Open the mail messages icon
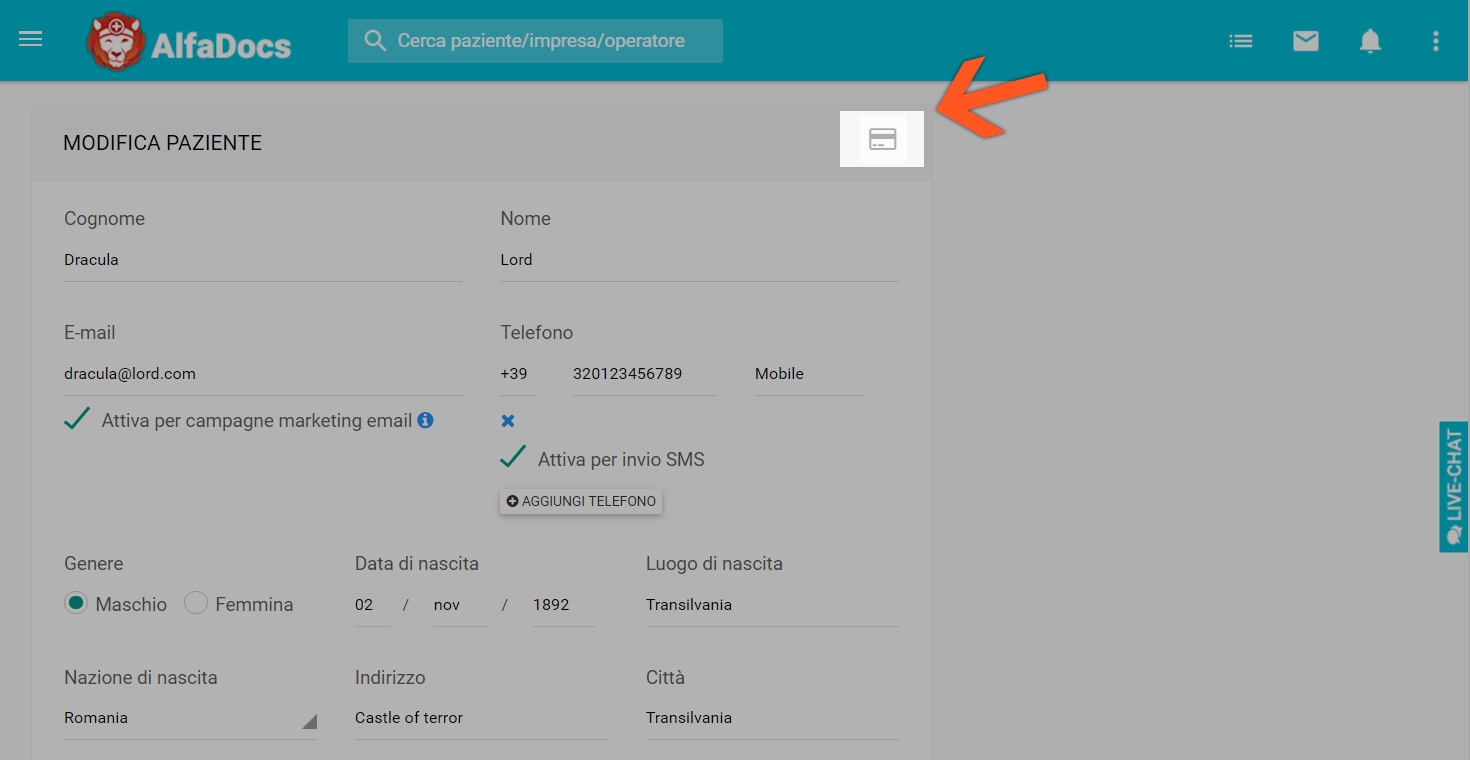Viewport: 1470px width, 760px height. [x=1305, y=41]
